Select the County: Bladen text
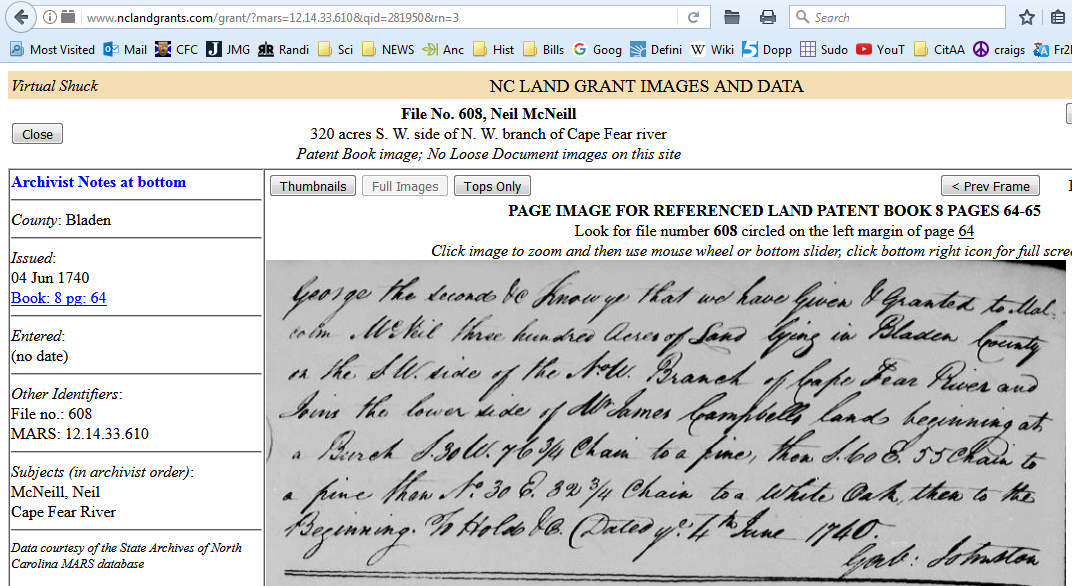1072x586 pixels. pos(61,219)
